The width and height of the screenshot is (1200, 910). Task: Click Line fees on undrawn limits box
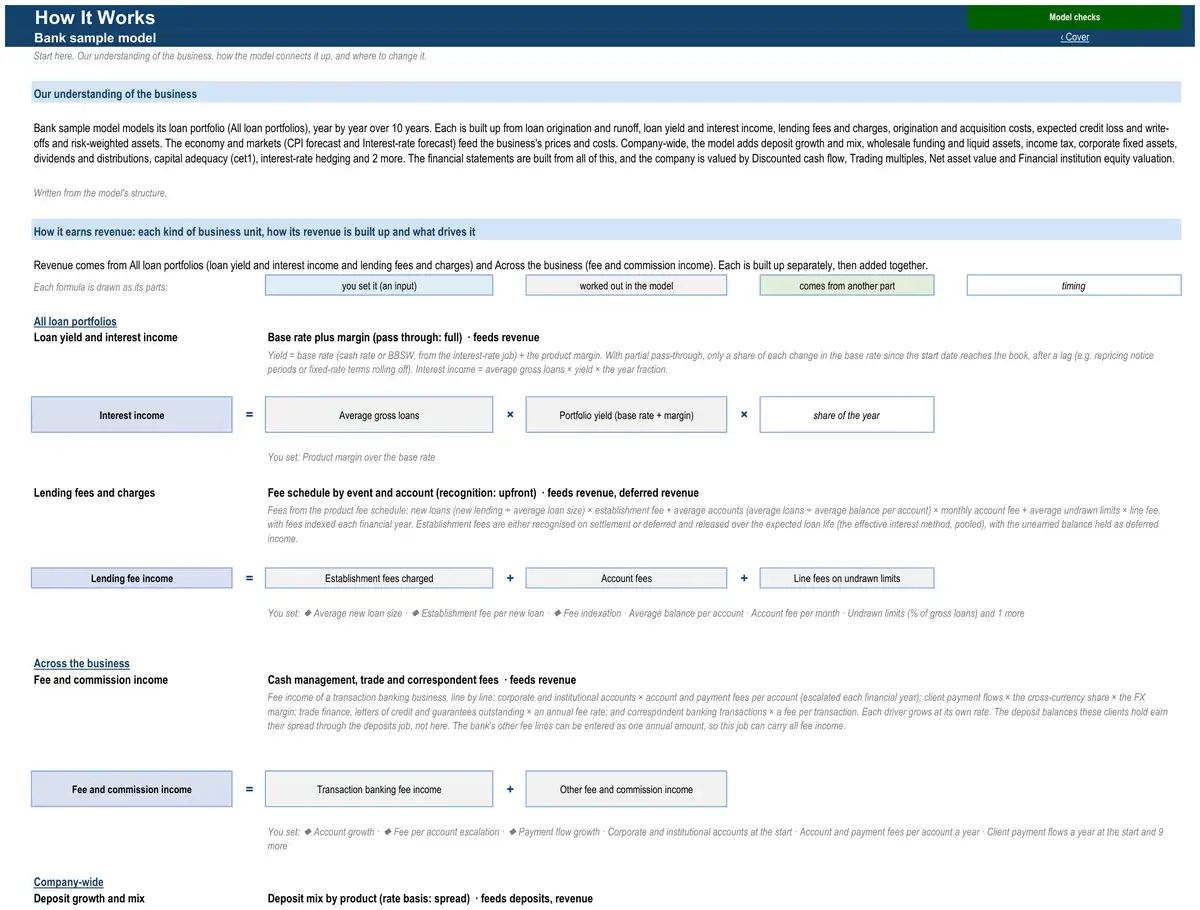coord(847,578)
